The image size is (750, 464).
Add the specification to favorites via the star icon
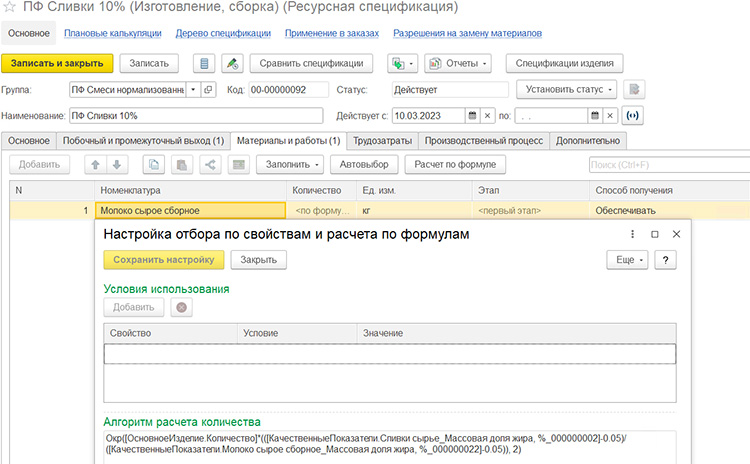click(10, 7)
